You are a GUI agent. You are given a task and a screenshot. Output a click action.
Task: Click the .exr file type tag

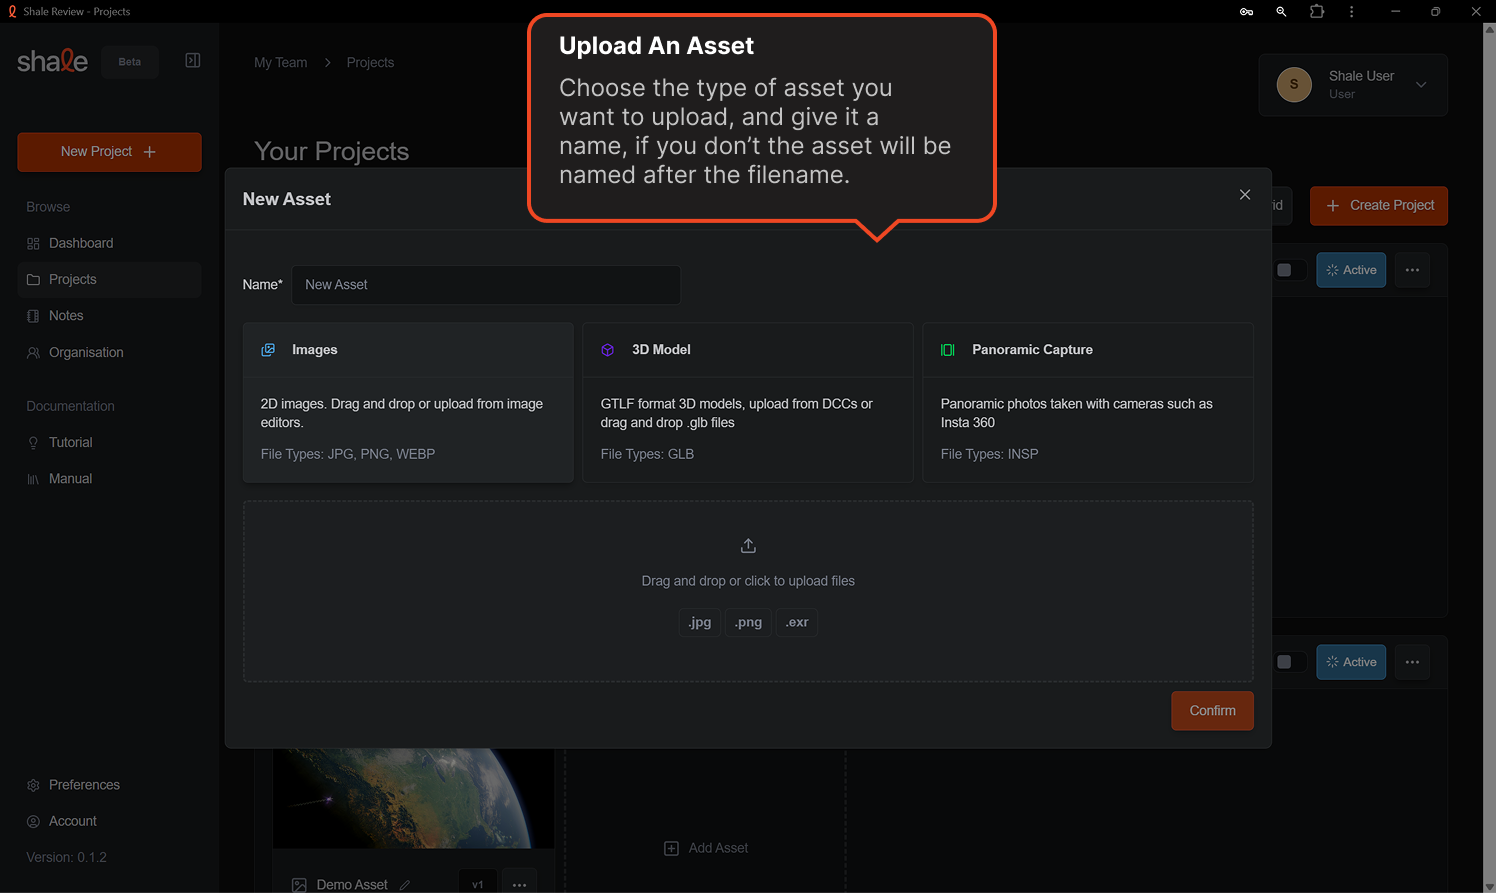click(x=797, y=622)
